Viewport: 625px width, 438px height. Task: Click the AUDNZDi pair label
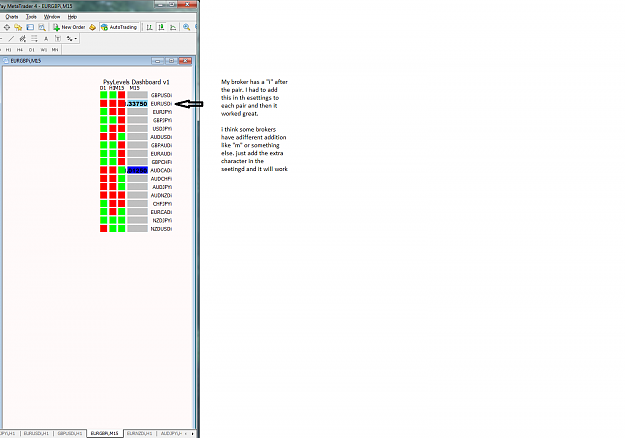tap(161, 195)
